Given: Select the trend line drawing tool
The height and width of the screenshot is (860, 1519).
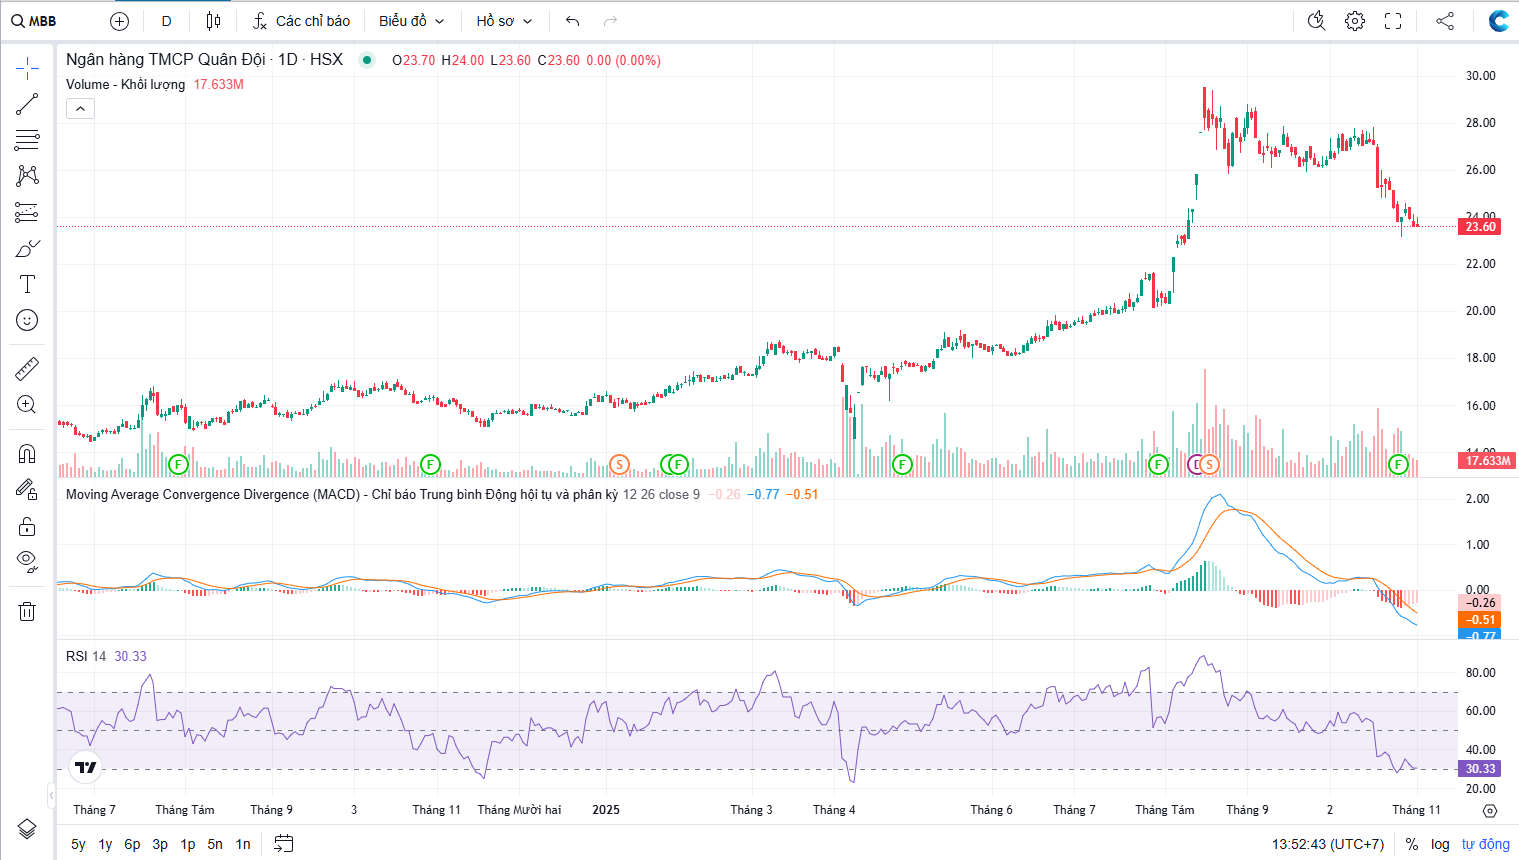Looking at the screenshot, I should 27,104.
